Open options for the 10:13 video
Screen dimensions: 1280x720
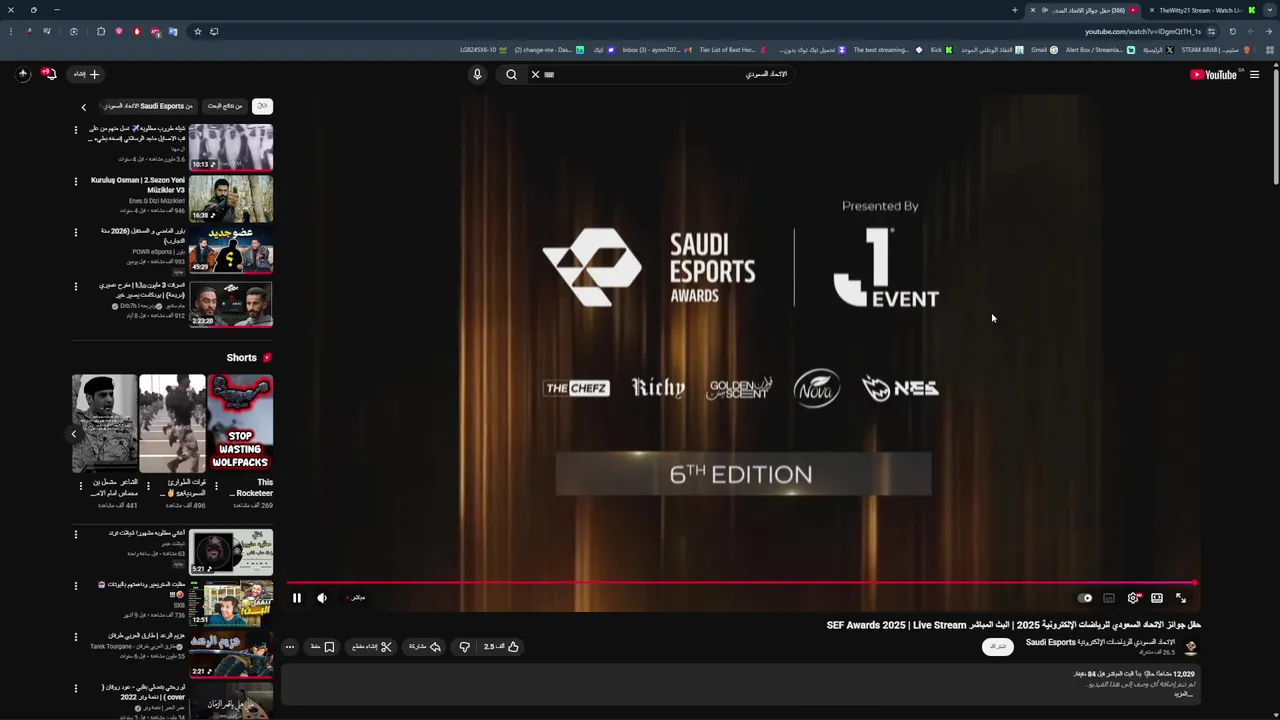75,129
